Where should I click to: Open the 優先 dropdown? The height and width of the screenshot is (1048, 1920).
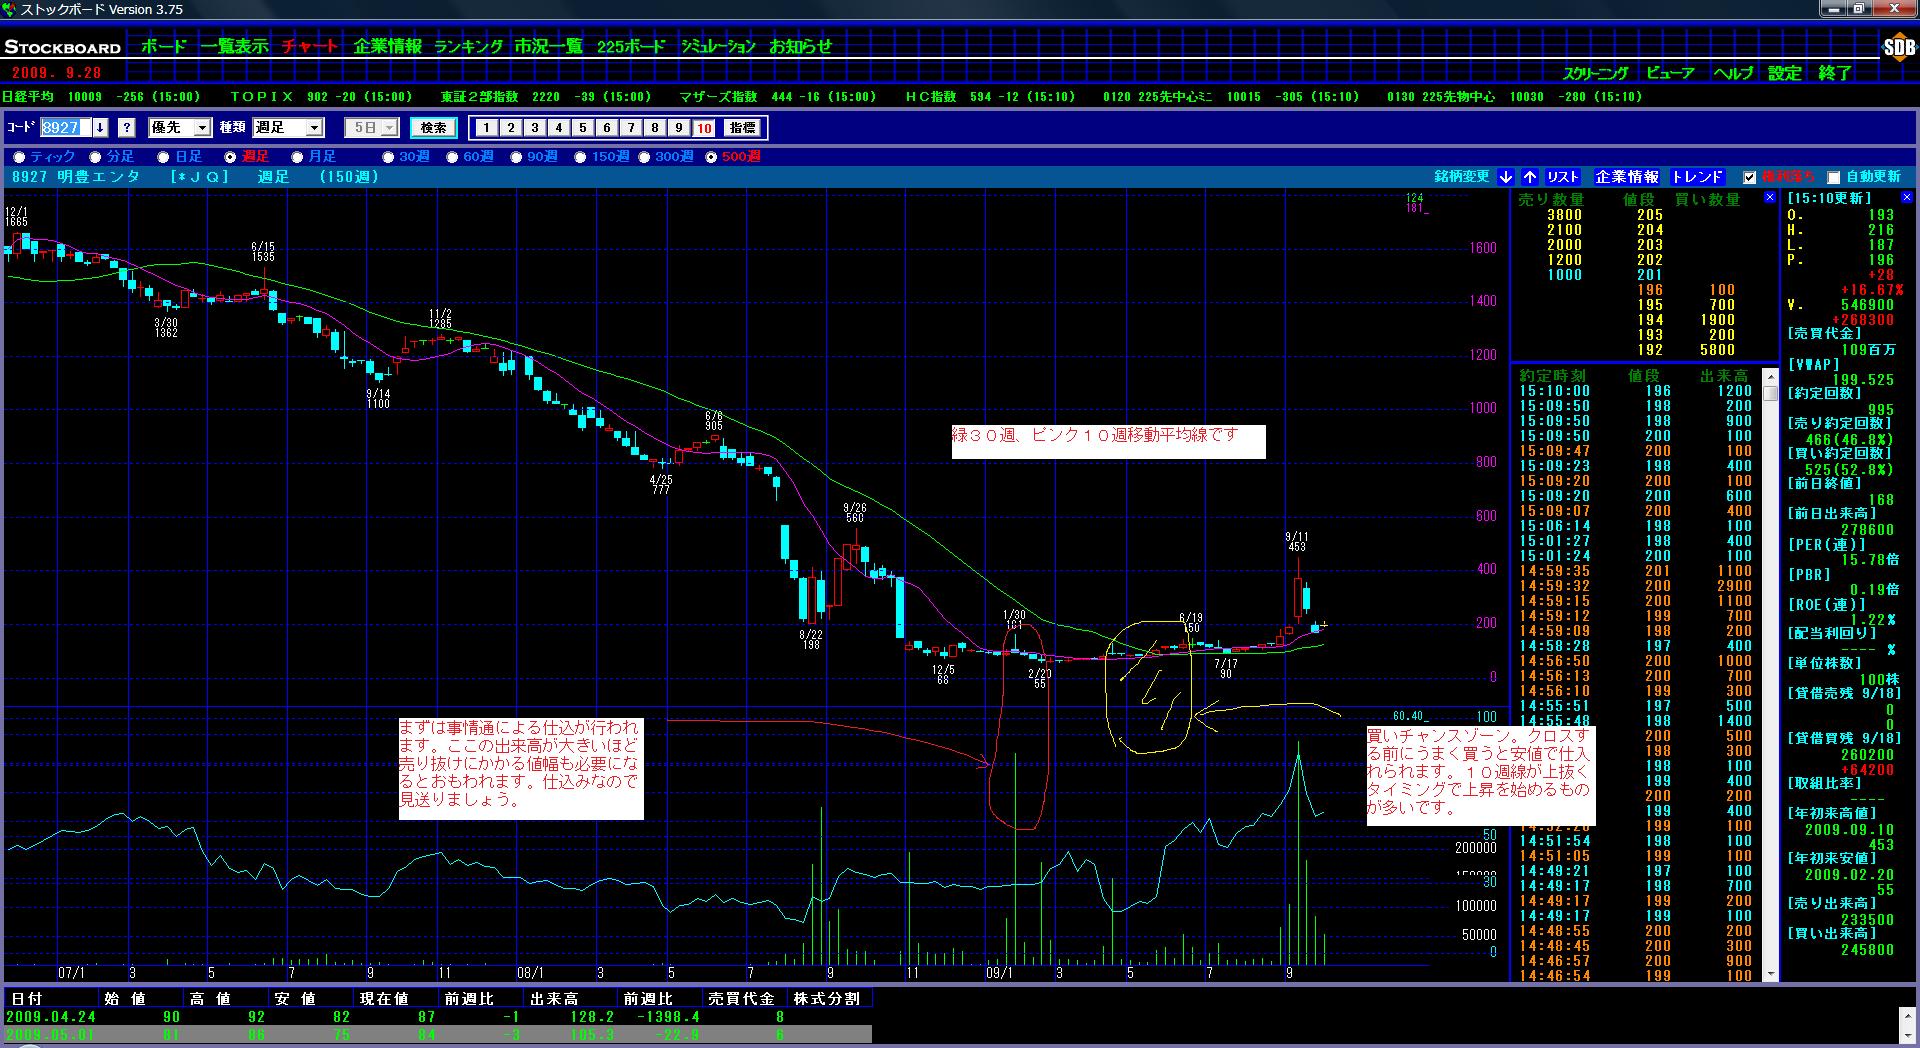(202, 128)
